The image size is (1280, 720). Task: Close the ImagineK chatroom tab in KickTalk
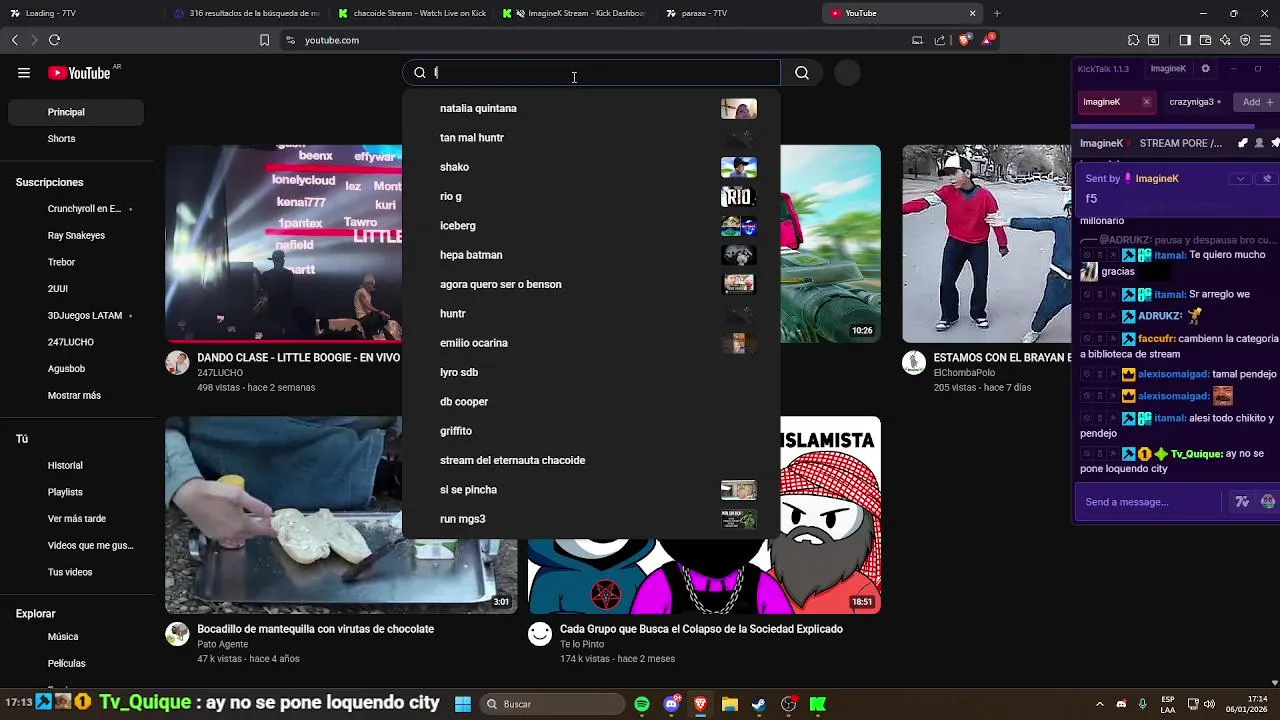pos(1146,102)
